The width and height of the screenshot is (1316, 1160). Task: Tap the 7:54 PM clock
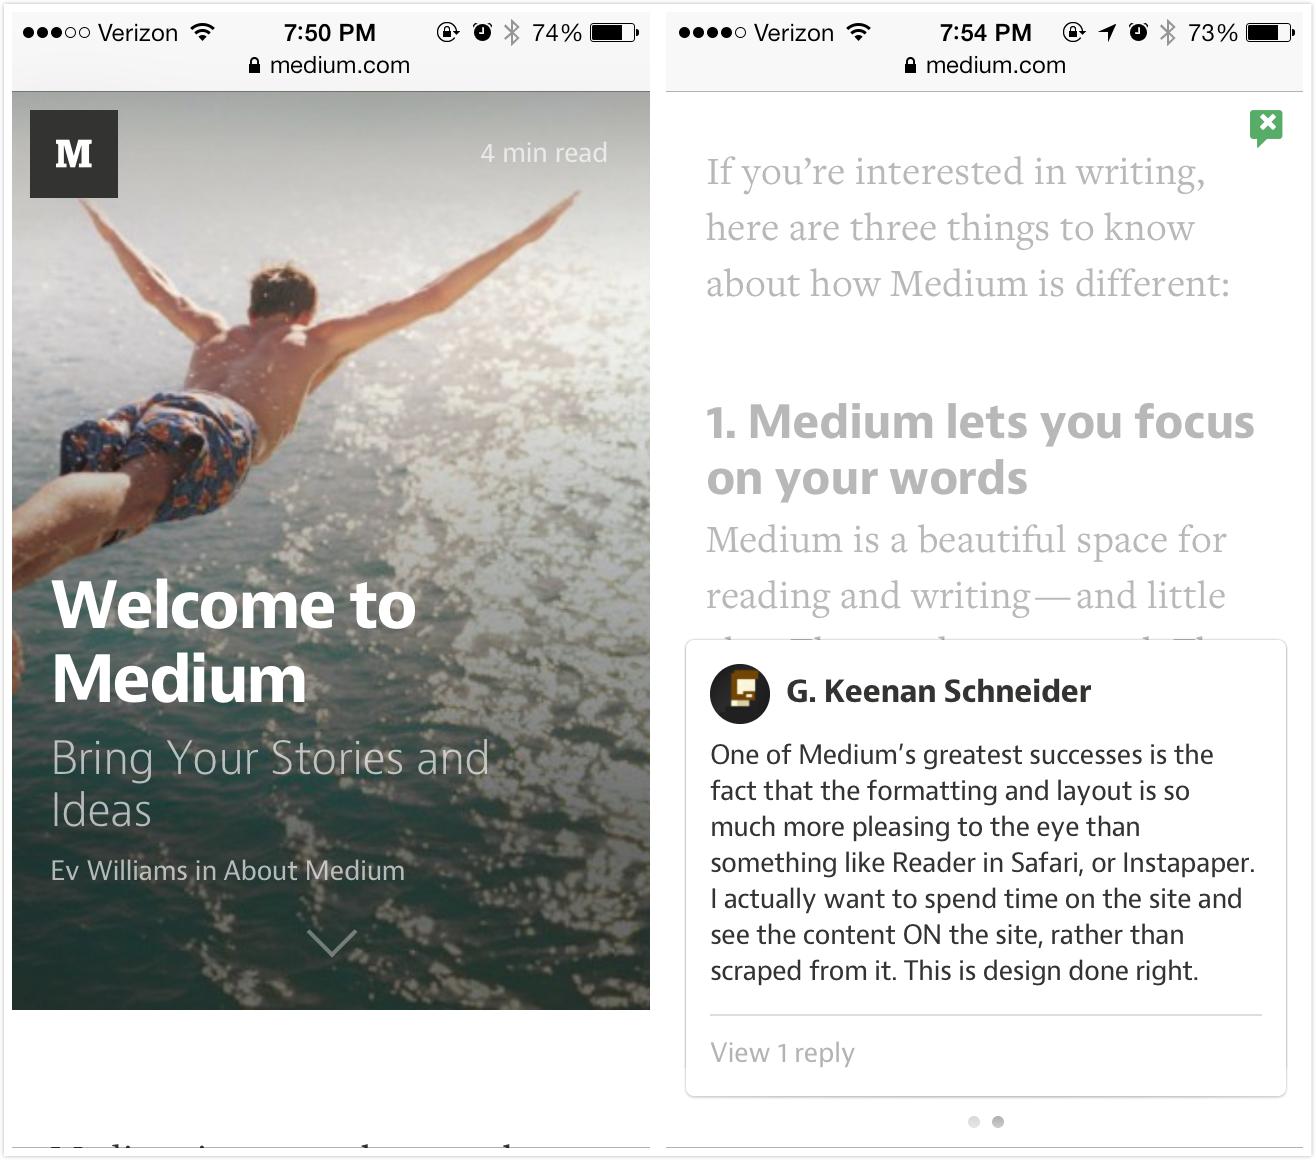pyautogui.click(x=986, y=32)
